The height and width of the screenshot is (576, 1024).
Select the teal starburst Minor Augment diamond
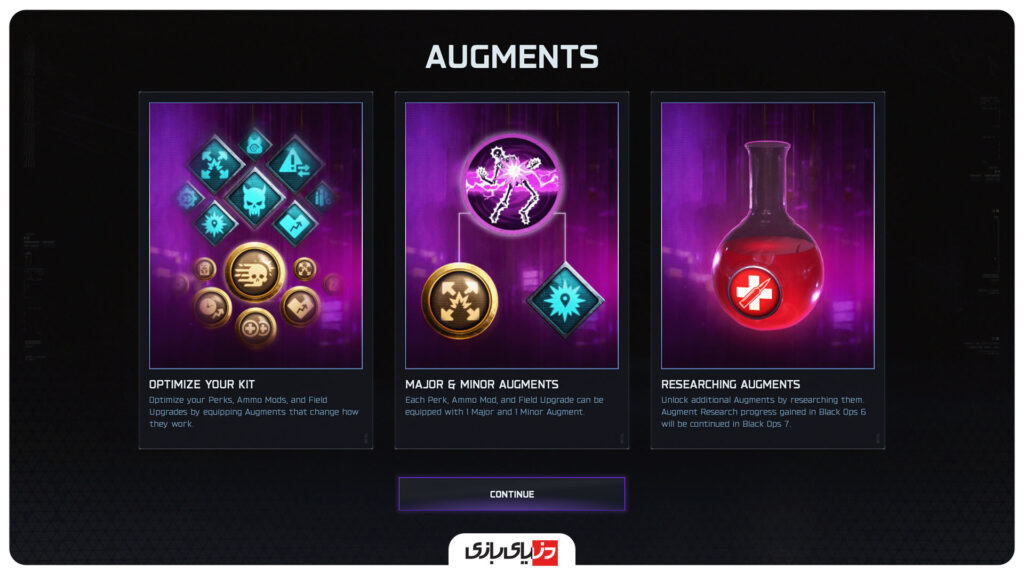tap(565, 300)
